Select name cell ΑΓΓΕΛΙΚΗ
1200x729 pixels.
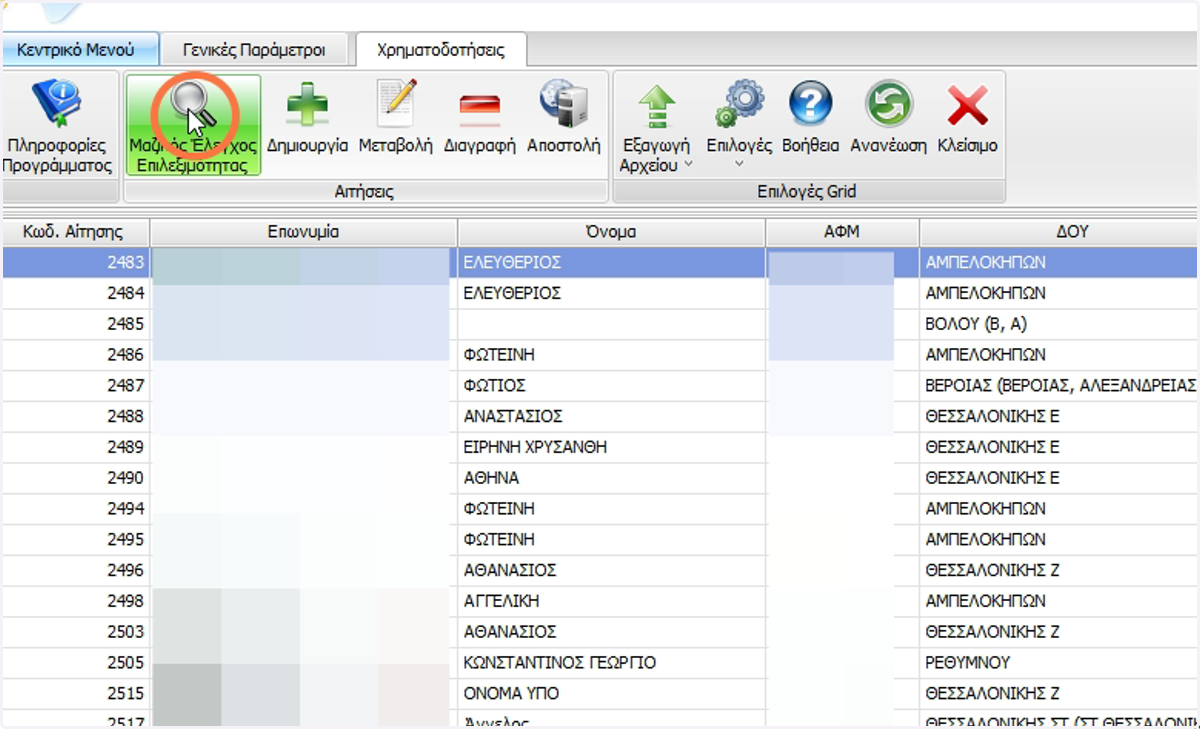coord(612,602)
